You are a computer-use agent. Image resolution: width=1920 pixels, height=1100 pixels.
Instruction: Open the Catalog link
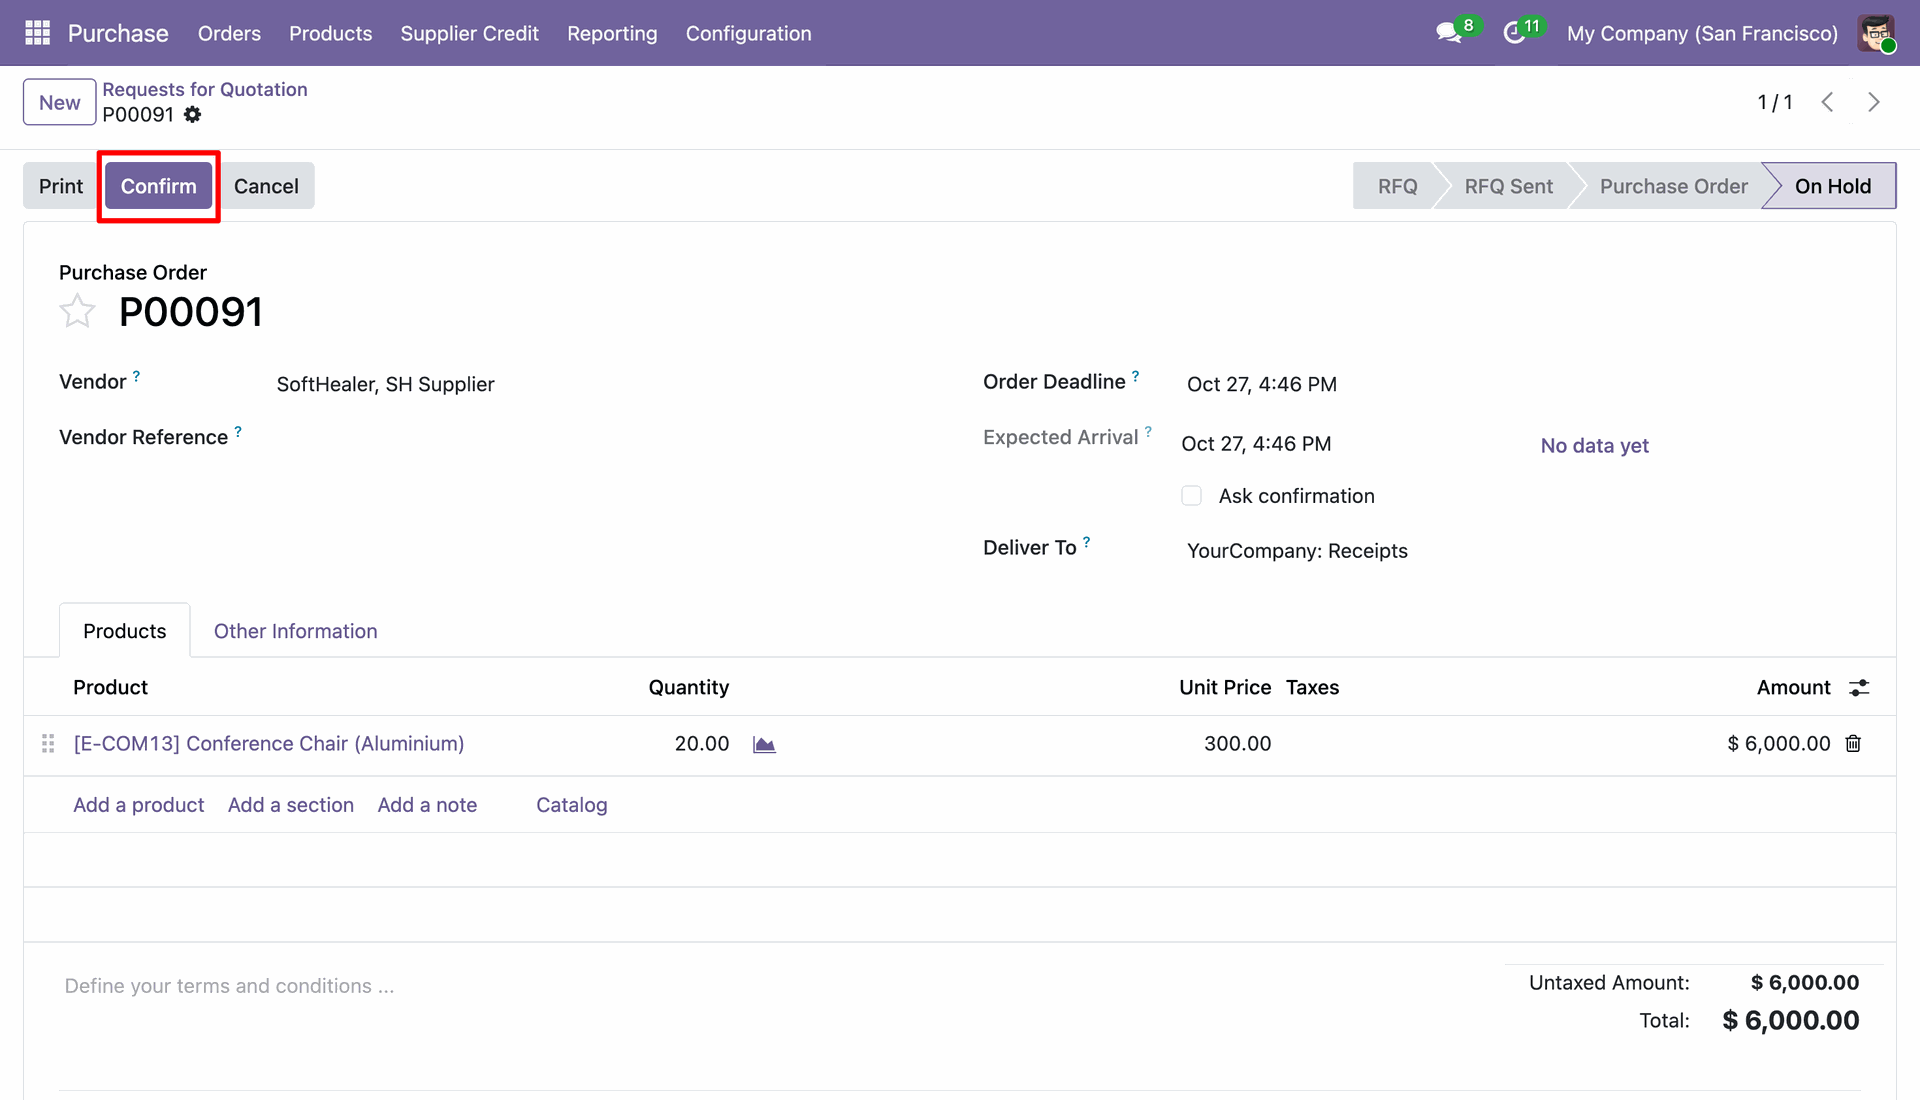pyautogui.click(x=571, y=805)
